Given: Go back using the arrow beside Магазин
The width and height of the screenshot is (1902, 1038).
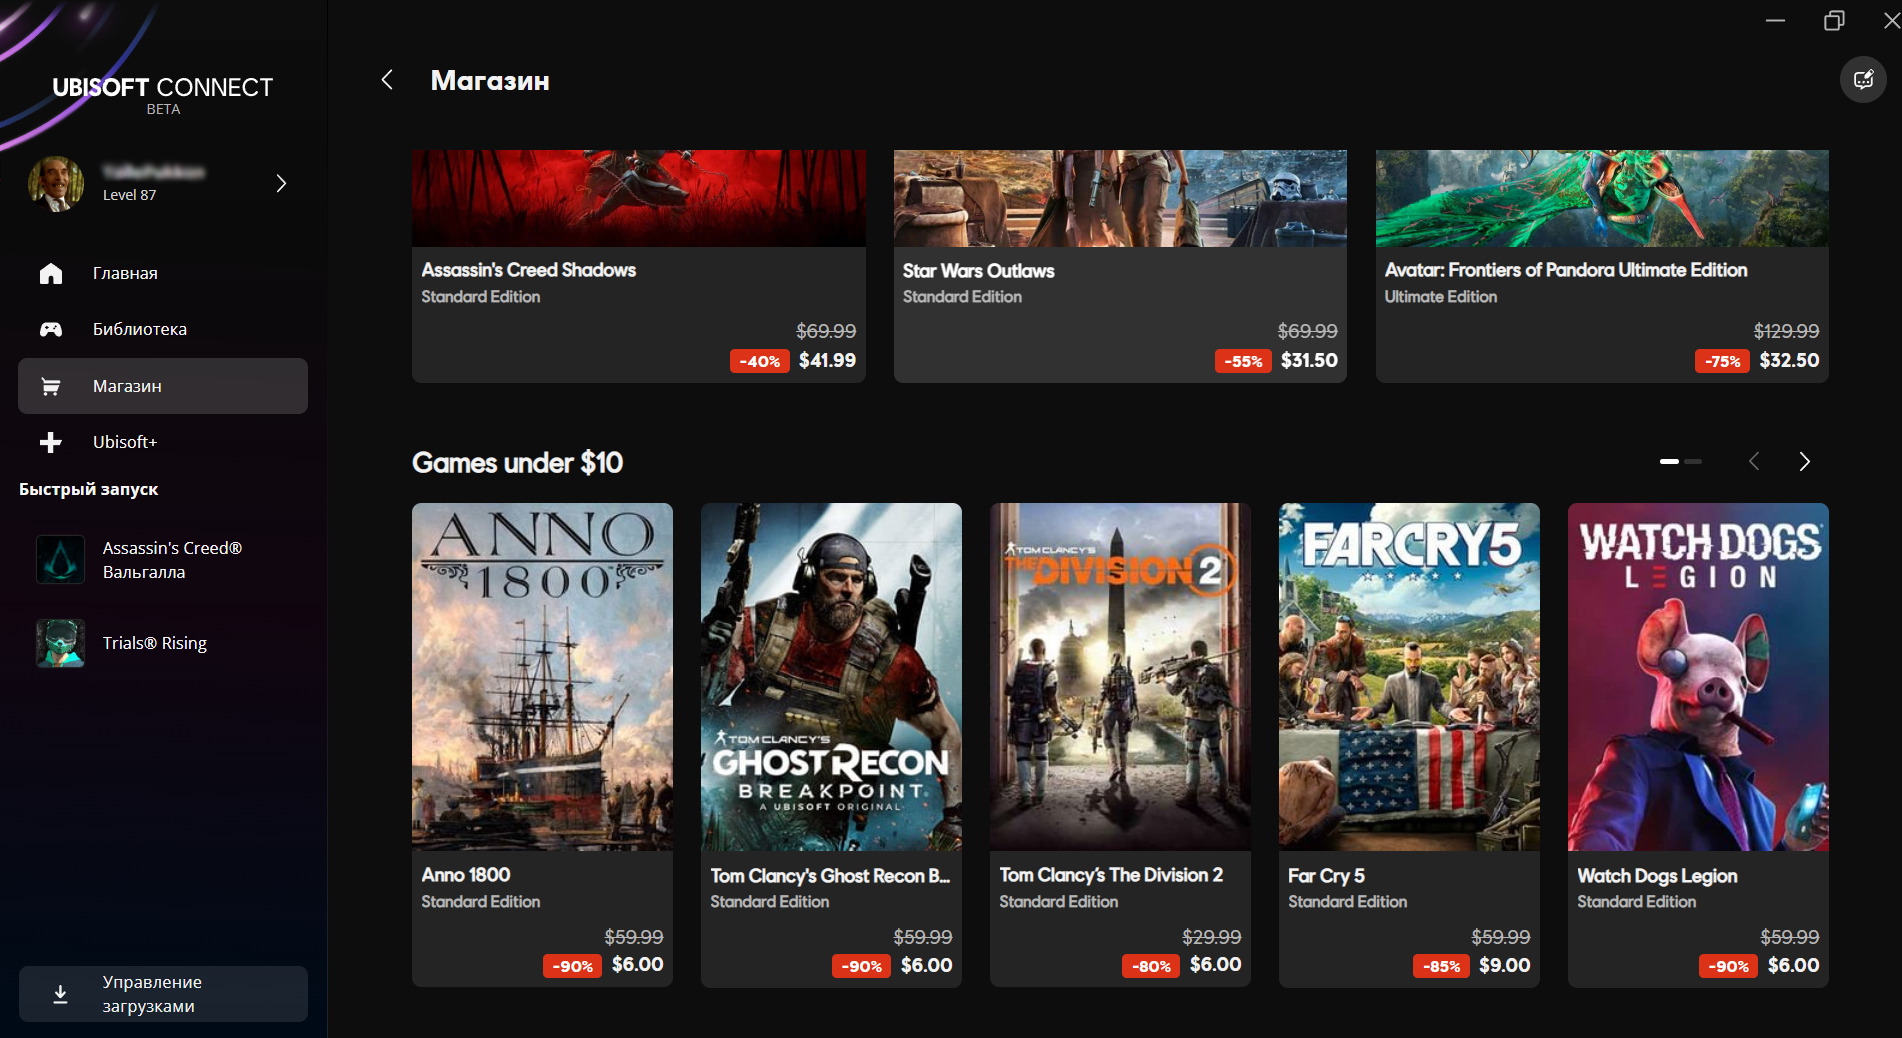Looking at the screenshot, I should point(387,80).
